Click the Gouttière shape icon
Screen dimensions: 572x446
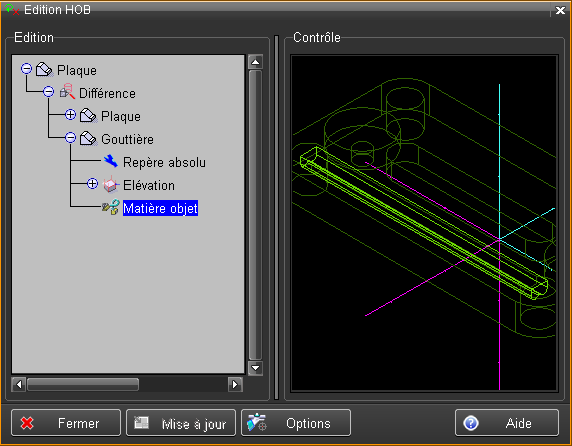(x=88, y=138)
